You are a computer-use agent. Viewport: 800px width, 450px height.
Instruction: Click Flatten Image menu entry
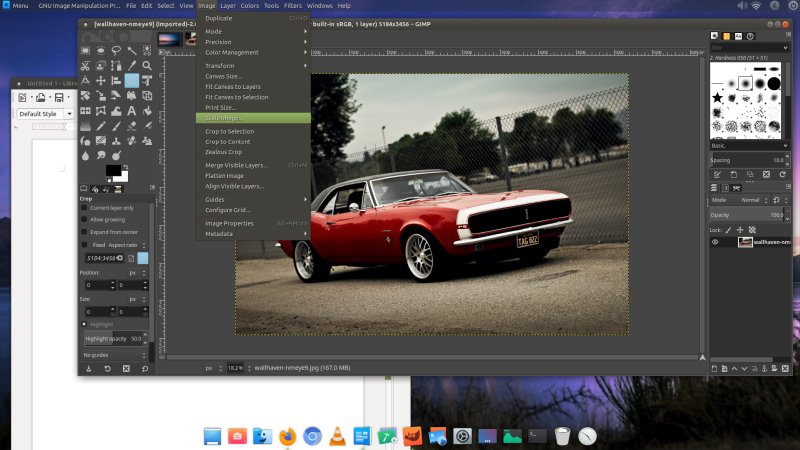point(224,175)
